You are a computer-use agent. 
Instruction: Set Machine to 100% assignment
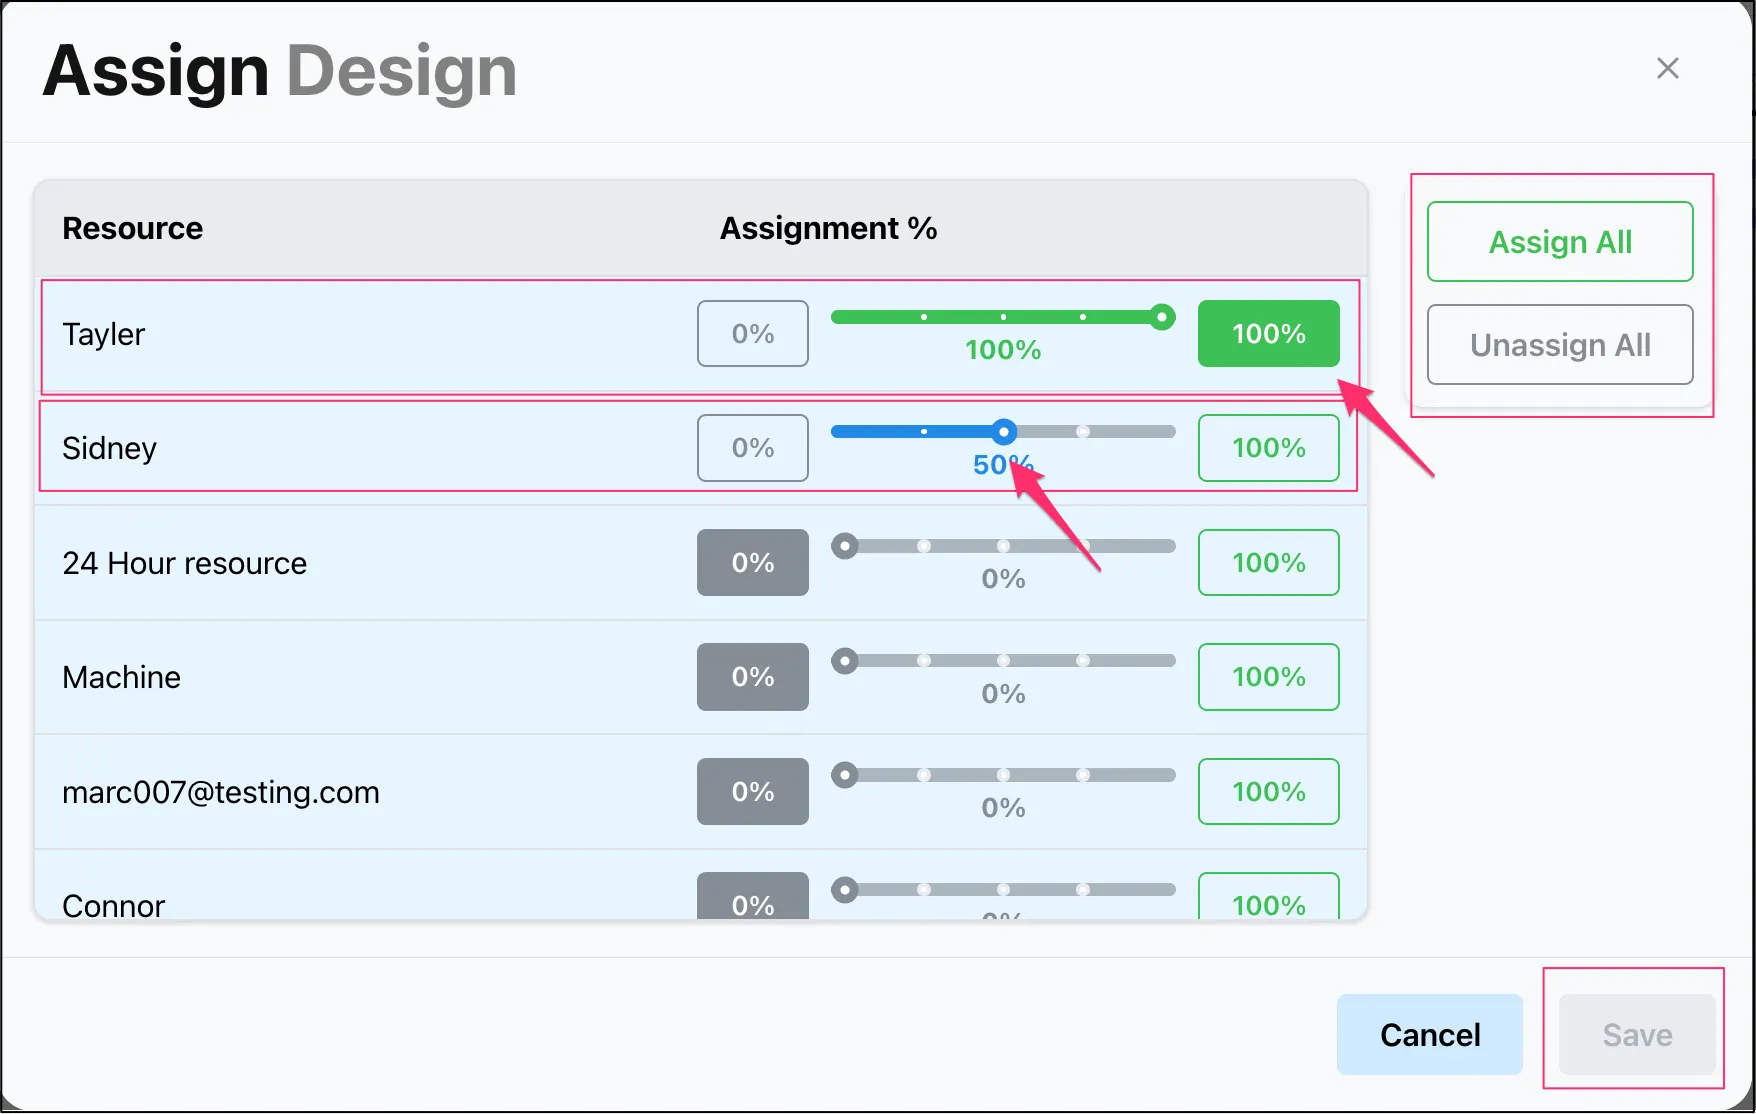[1268, 677]
